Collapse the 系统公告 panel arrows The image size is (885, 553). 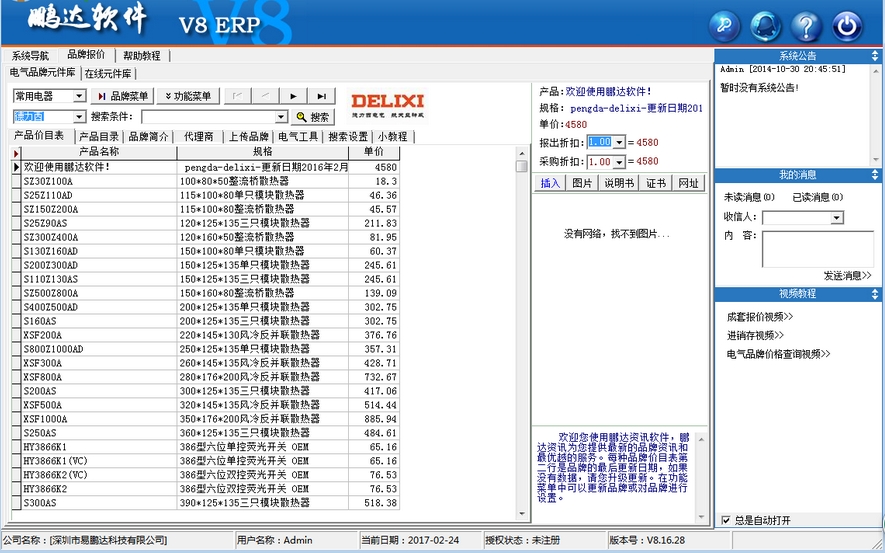[x=874, y=56]
